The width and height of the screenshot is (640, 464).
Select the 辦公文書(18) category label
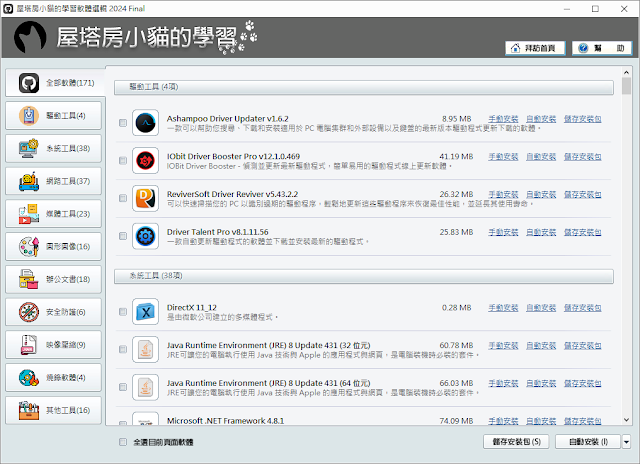click(68, 279)
